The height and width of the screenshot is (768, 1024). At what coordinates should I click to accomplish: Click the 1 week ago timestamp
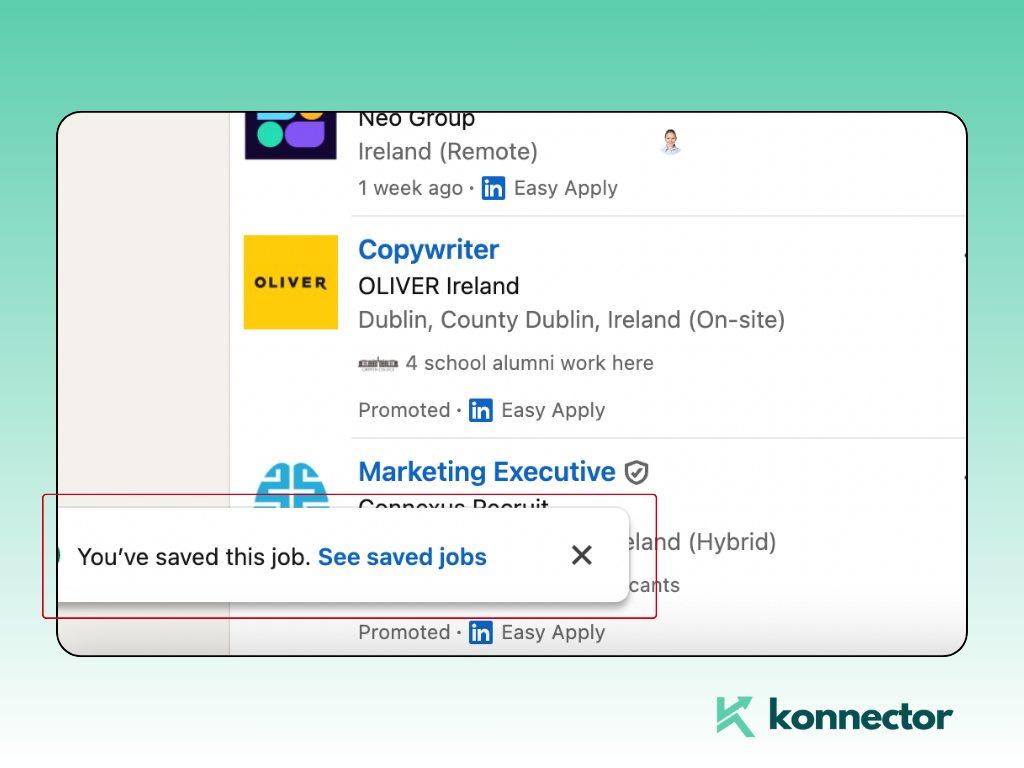point(410,188)
